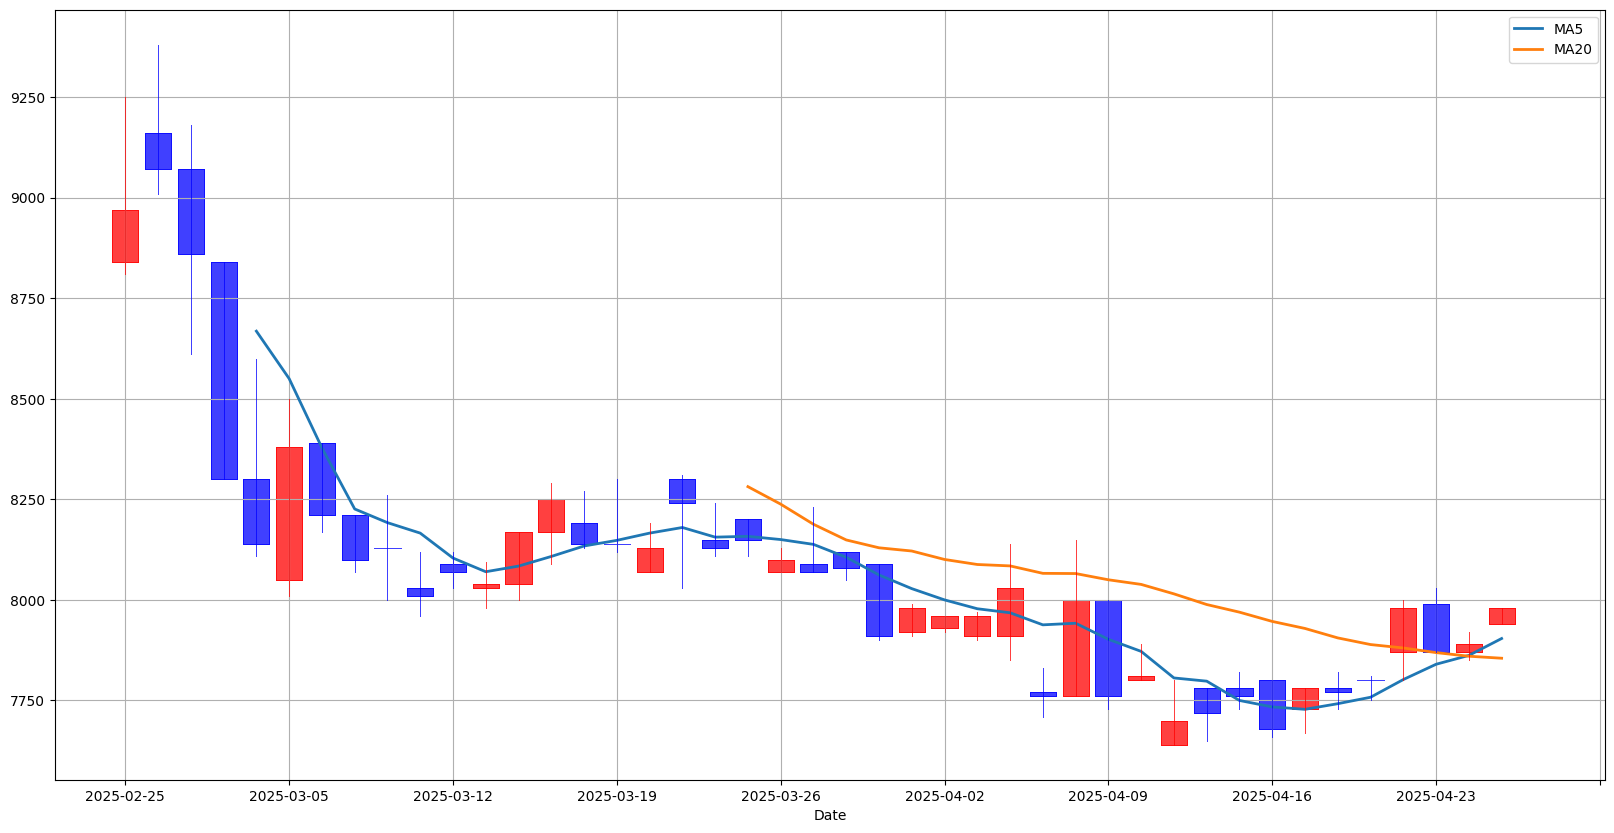
Task: Select the blue line sample in legend
Action: (x=1530, y=29)
